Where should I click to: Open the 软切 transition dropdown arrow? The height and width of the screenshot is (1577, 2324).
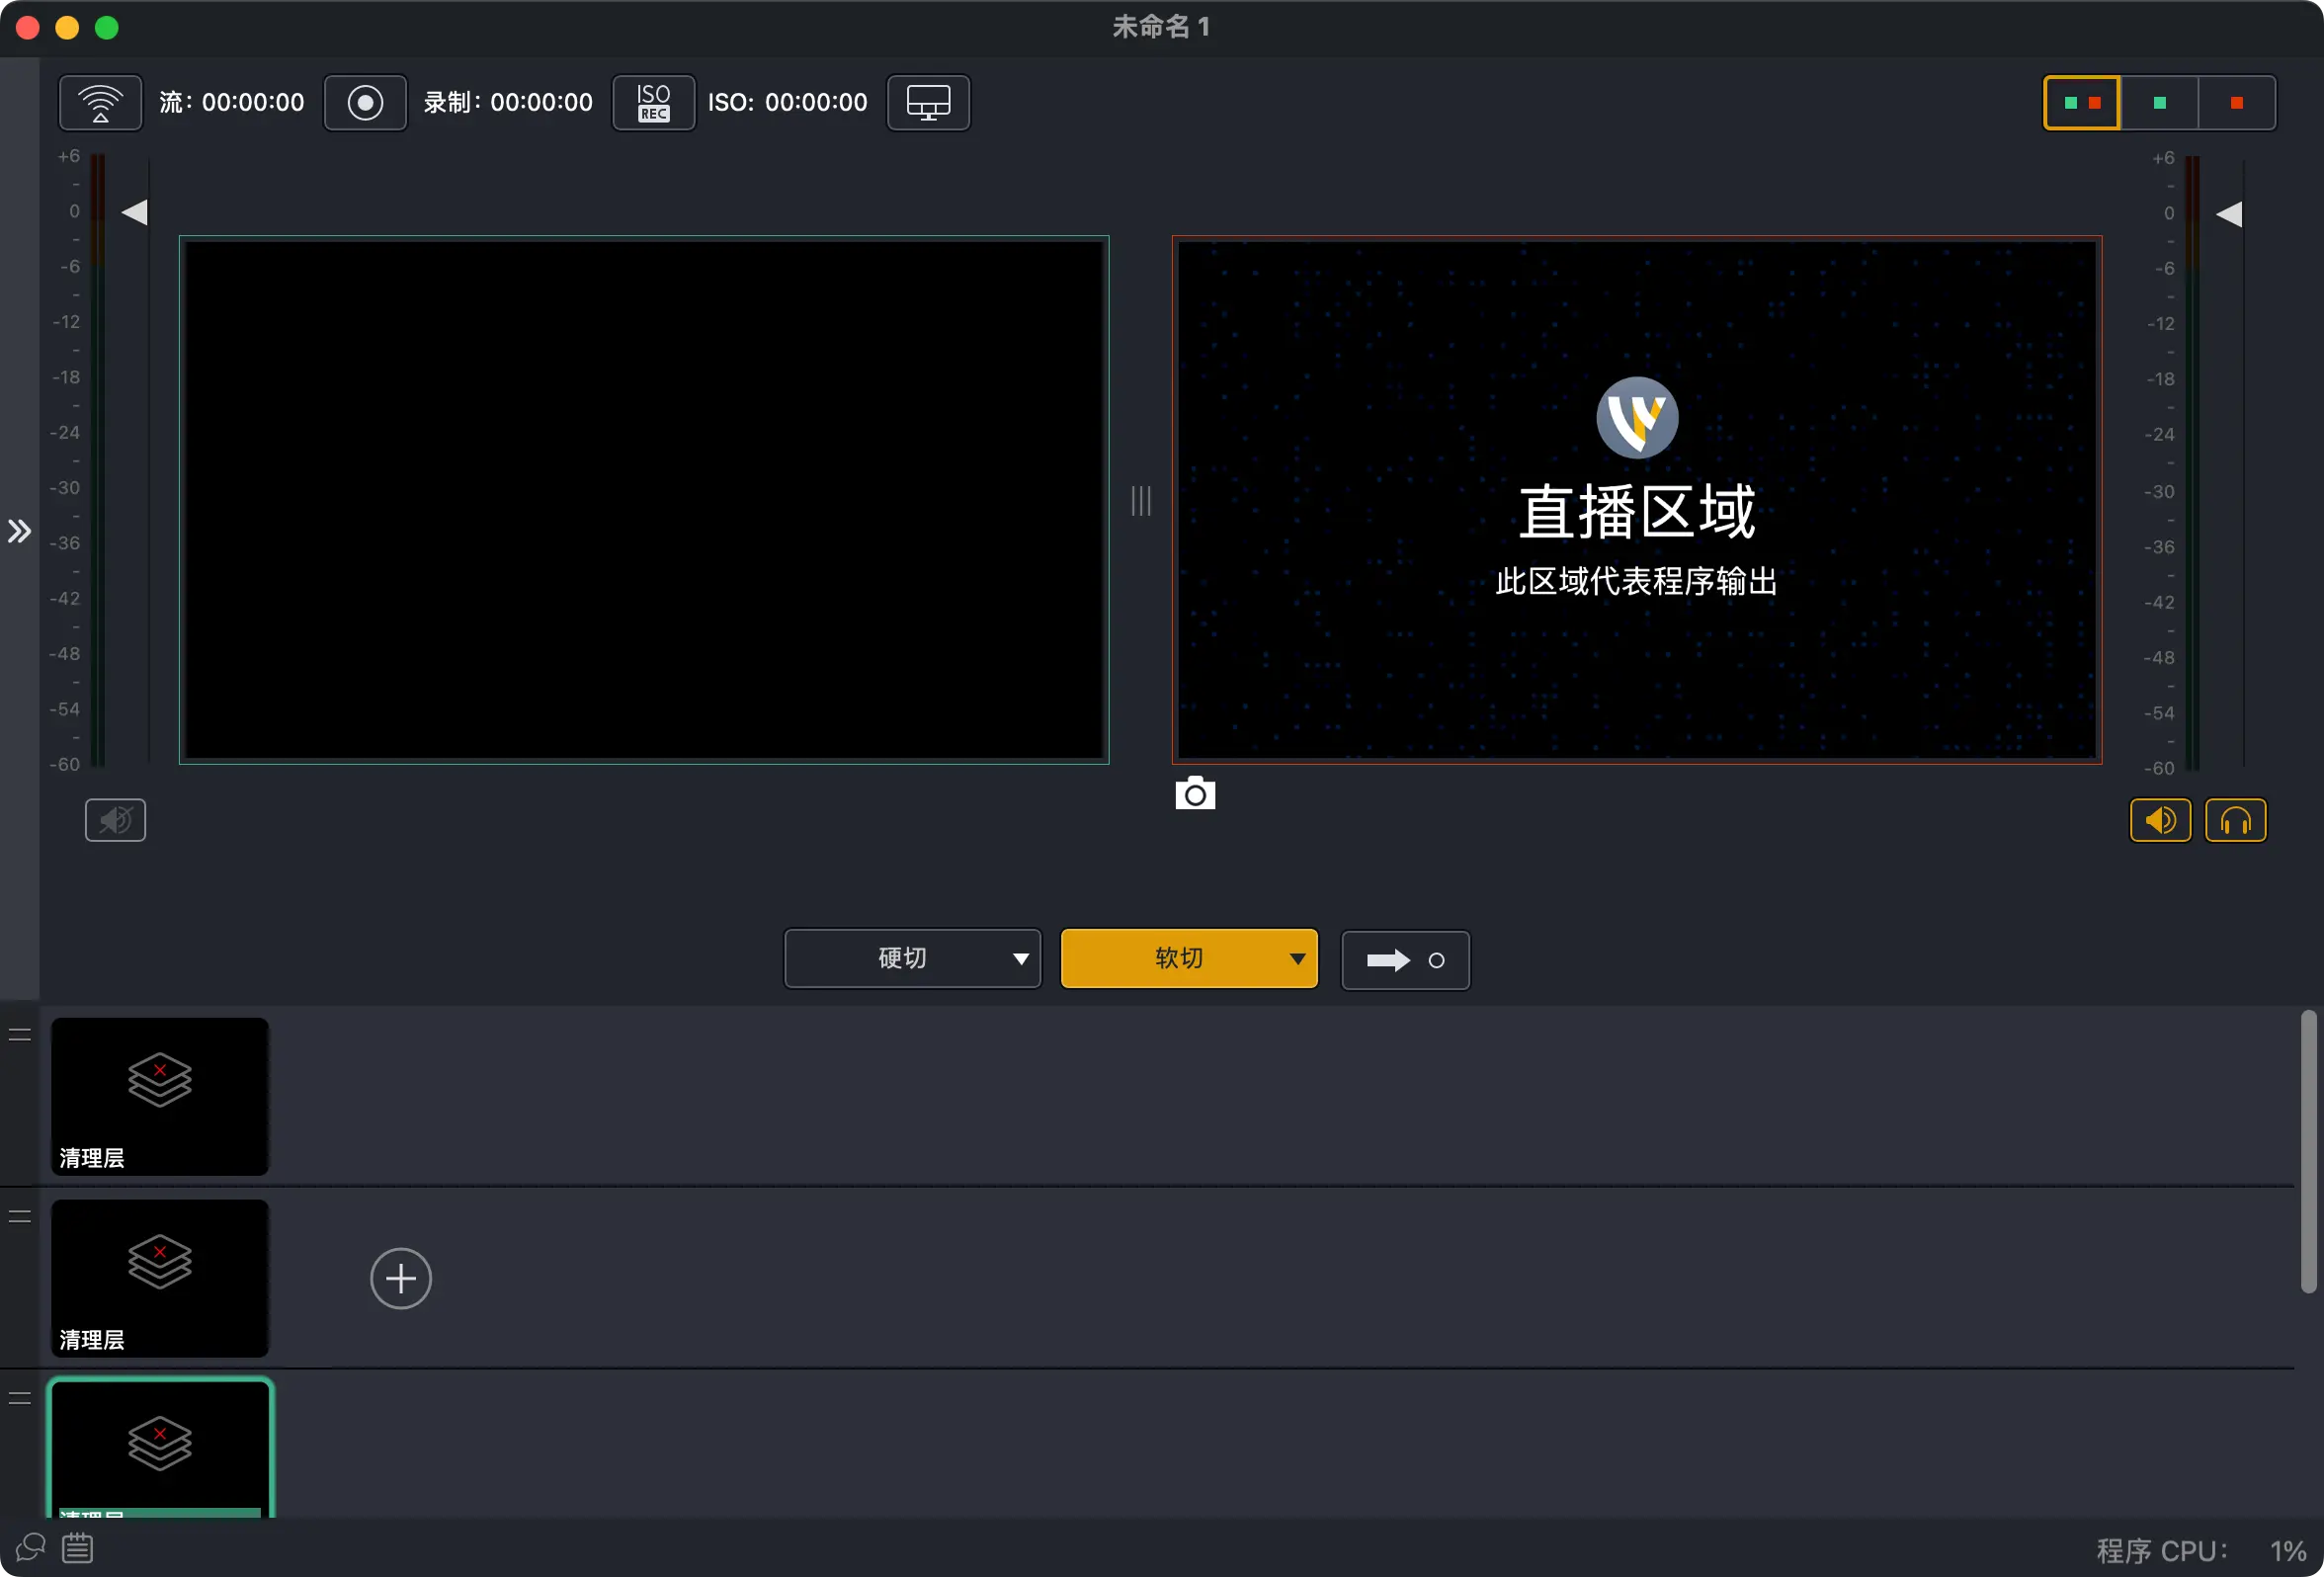pos(1297,959)
